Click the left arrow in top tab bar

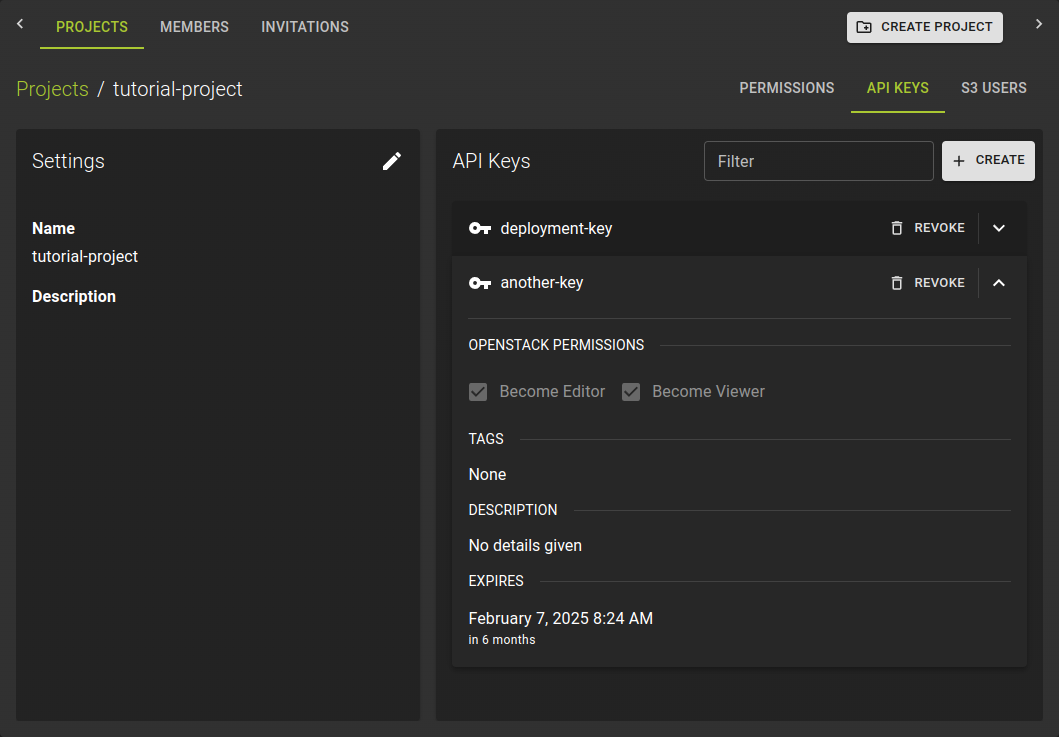tap(20, 24)
